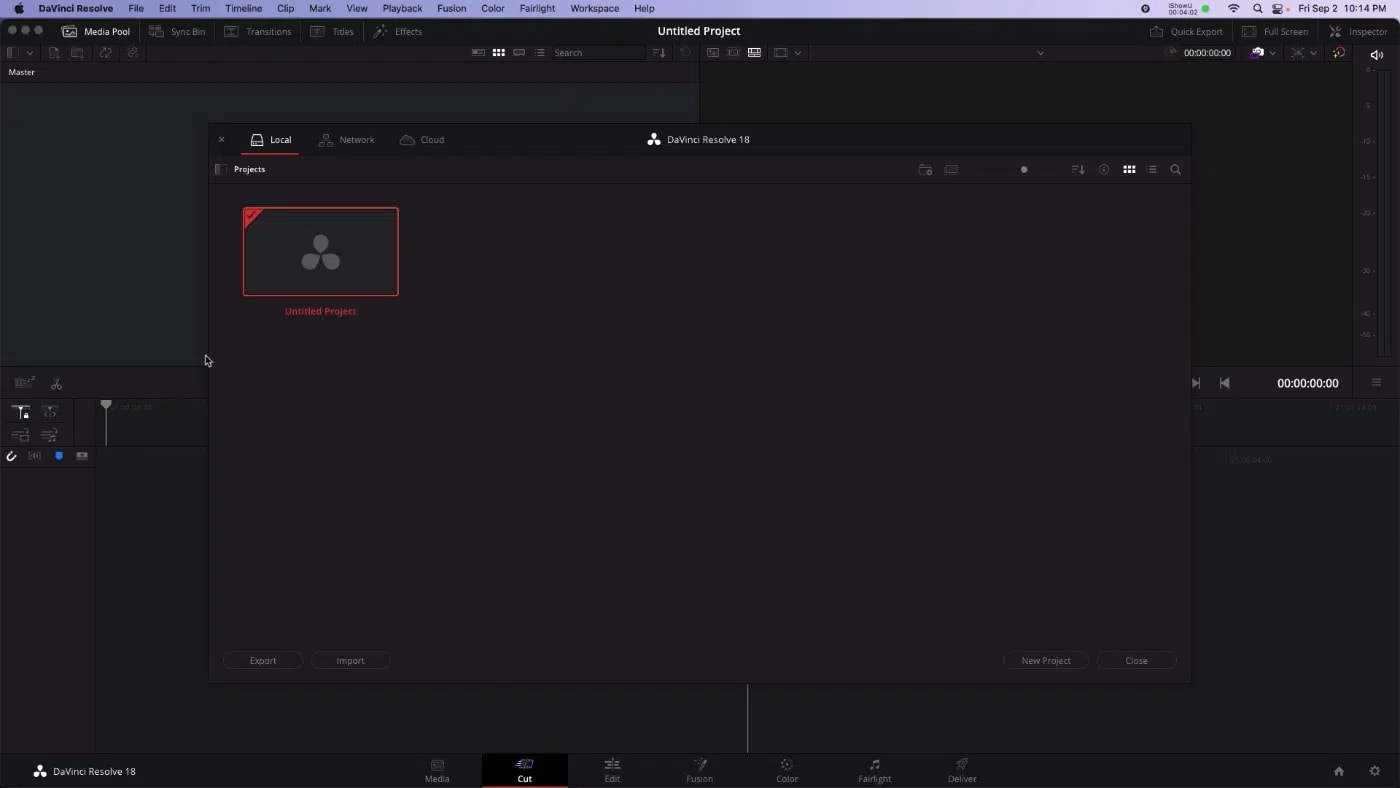Screen dimensions: 1400x788
Task: Toggle timeline snapping magnet icon
Action: click(x=12, y=456)
